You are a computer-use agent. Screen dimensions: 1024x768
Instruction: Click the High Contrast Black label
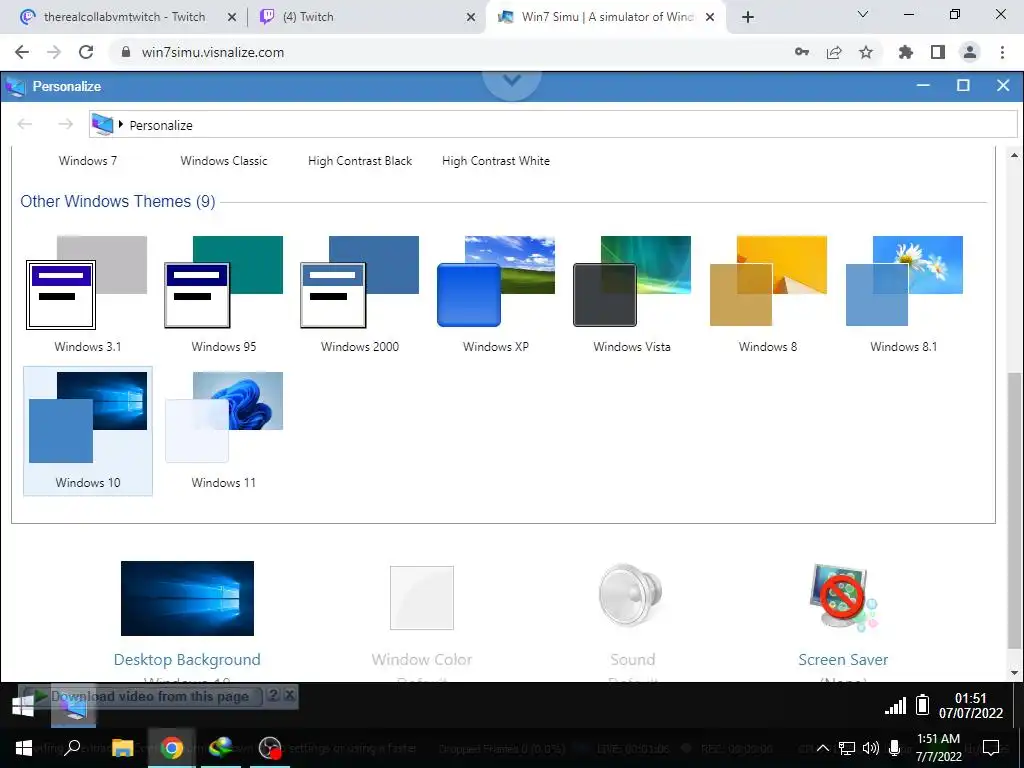pyautogui.click(x=360, y=161)
